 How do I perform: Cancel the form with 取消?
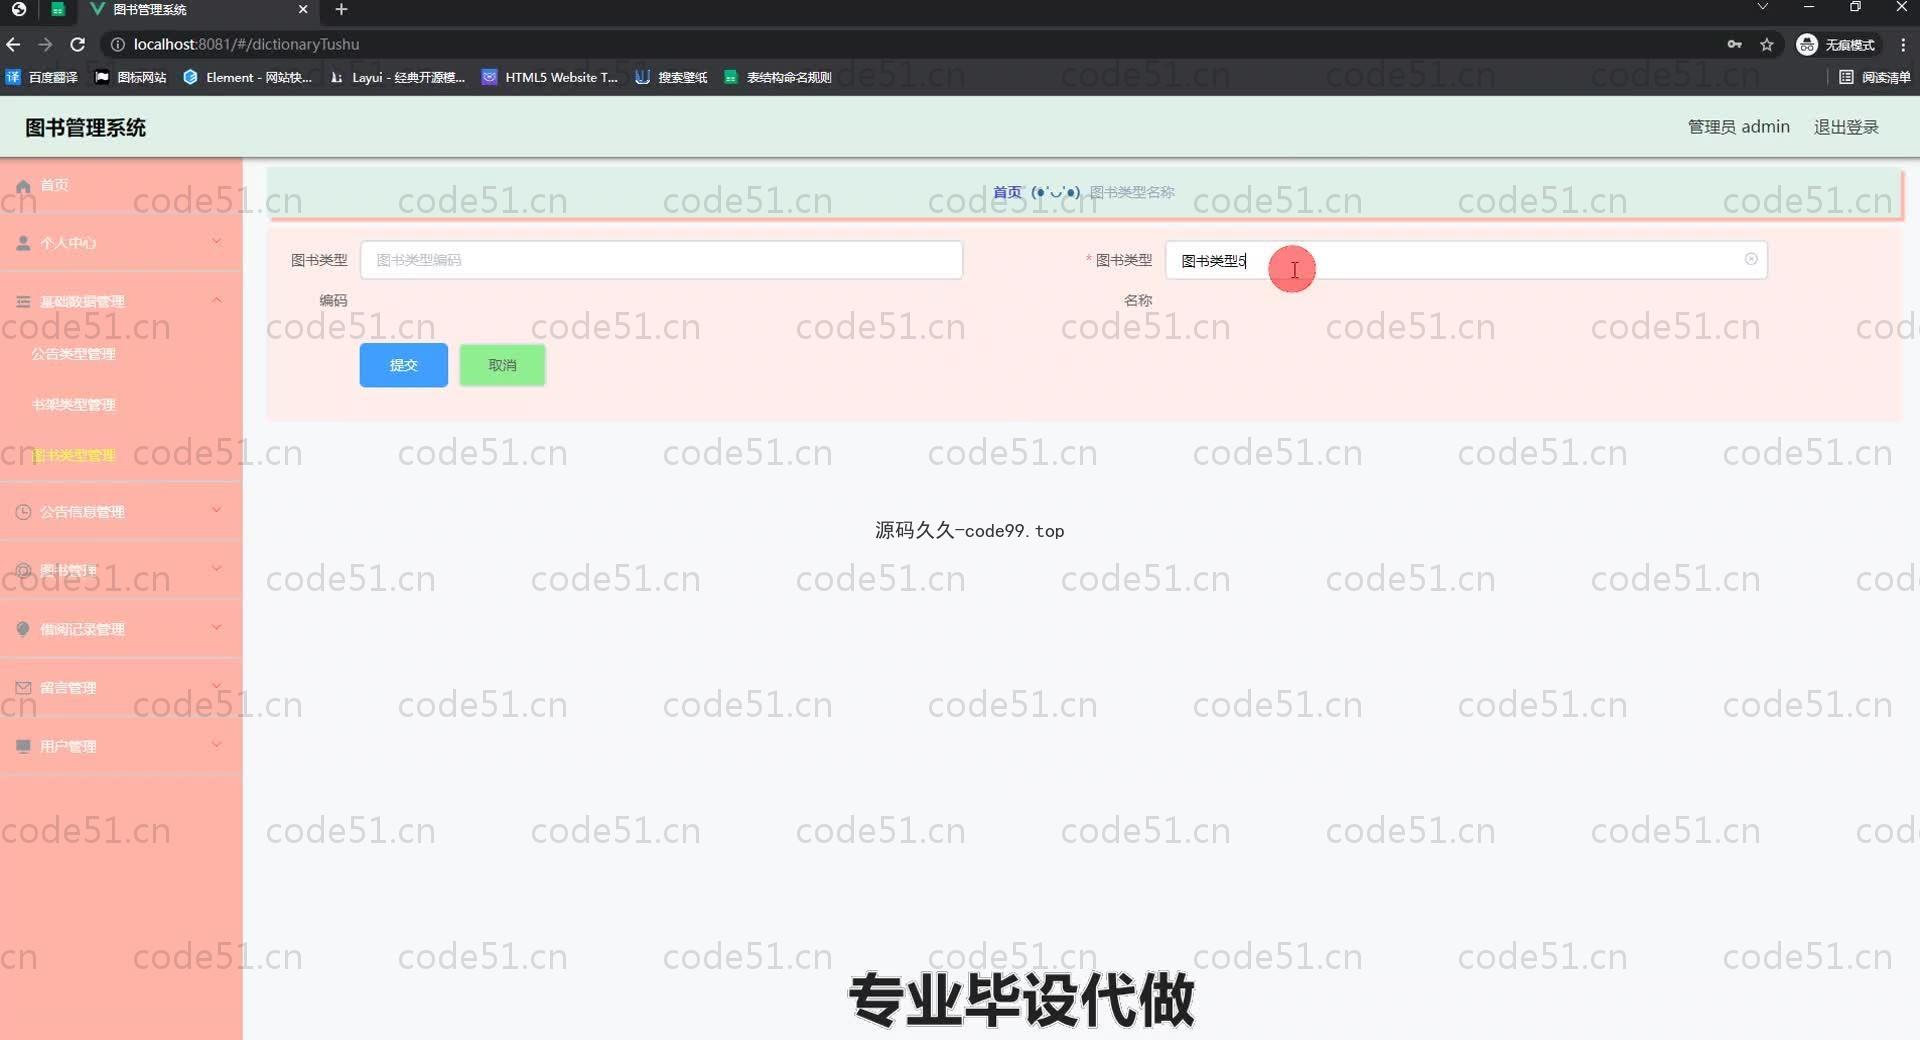click(x=502, y=365)
